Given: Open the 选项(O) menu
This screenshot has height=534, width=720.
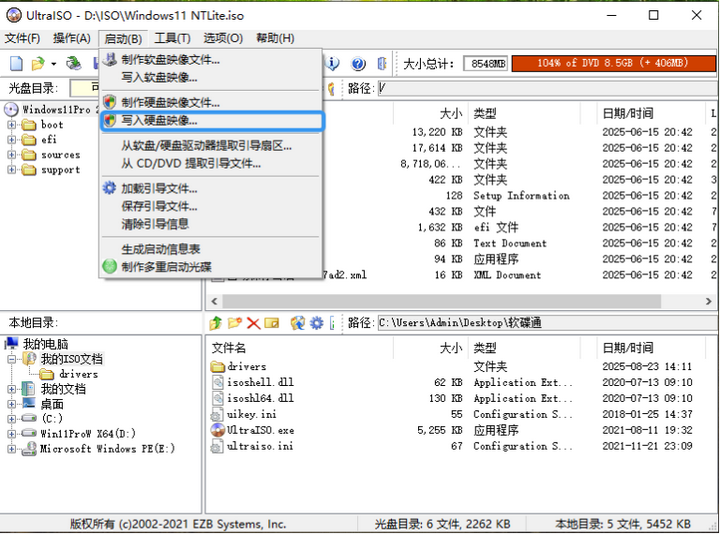Looking at the screenshot, I should coord(223,38).
